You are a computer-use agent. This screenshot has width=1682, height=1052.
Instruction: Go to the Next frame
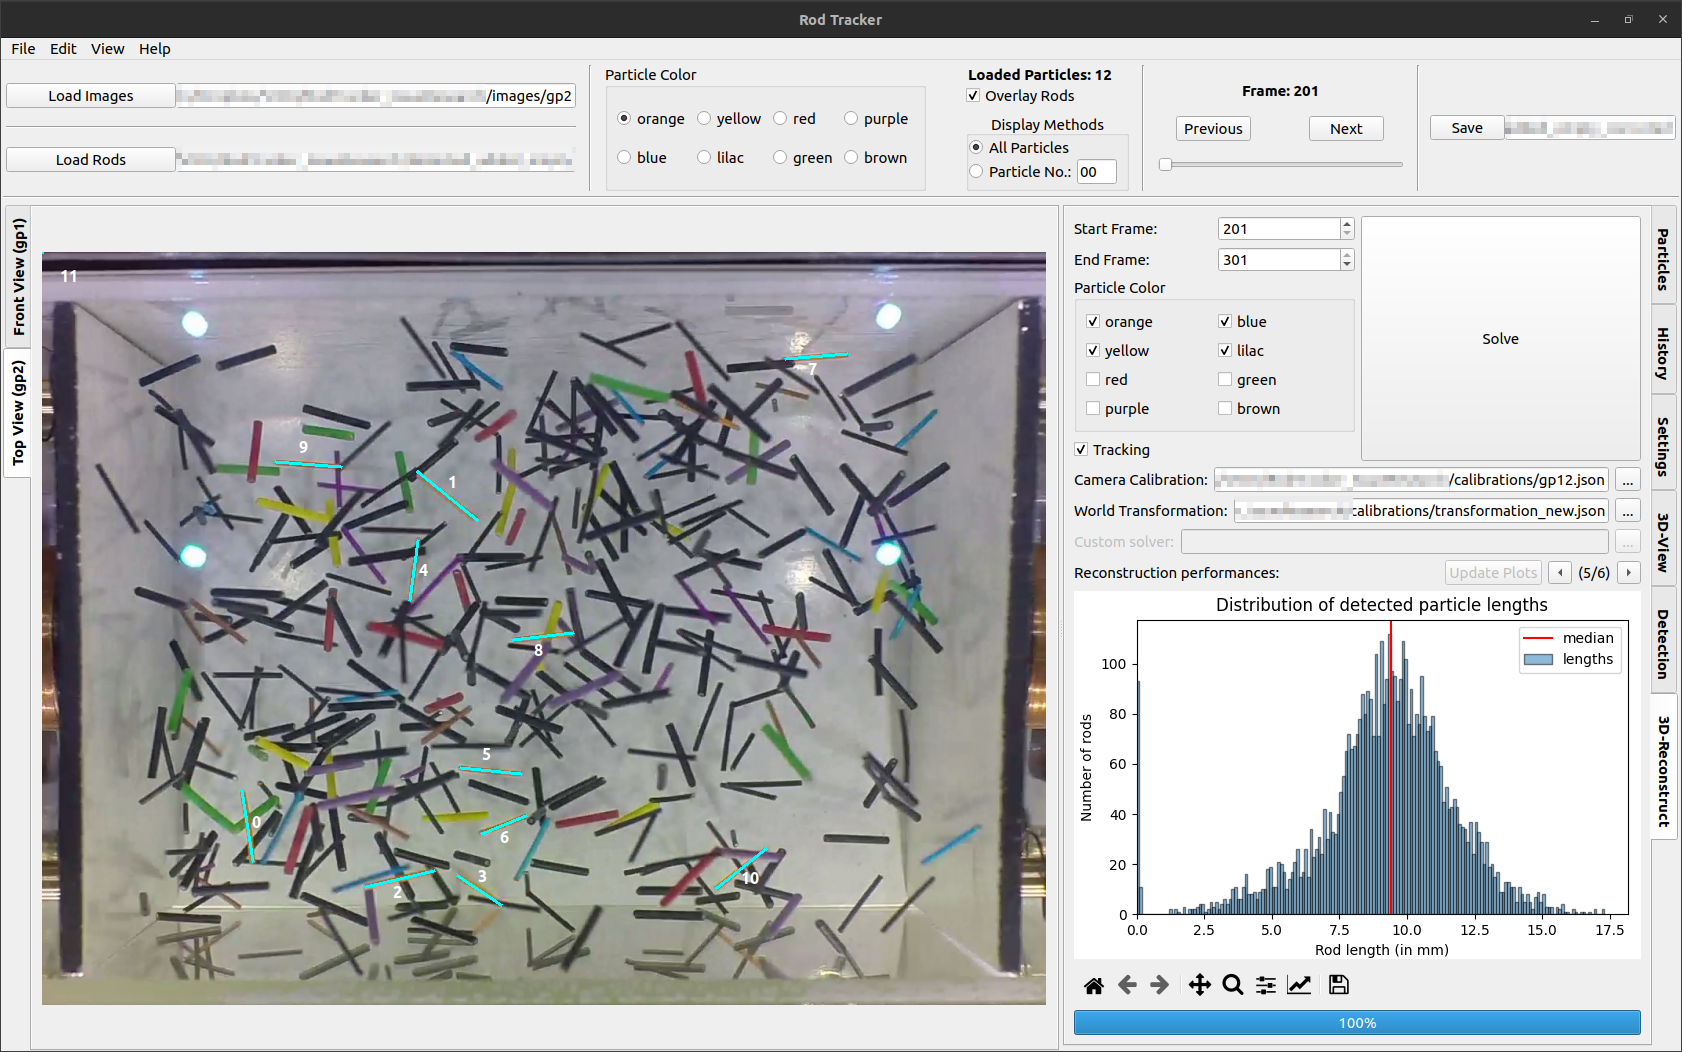1346,129
